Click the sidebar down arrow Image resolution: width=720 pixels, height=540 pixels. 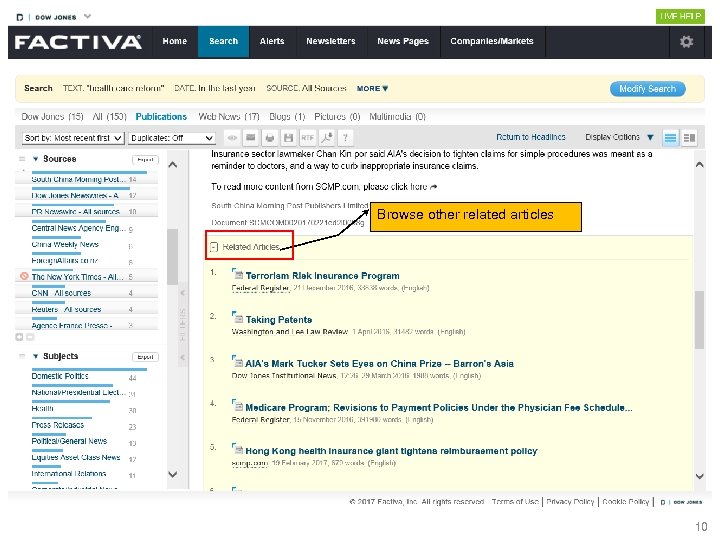pyautogui.click(x=173, y=474)
